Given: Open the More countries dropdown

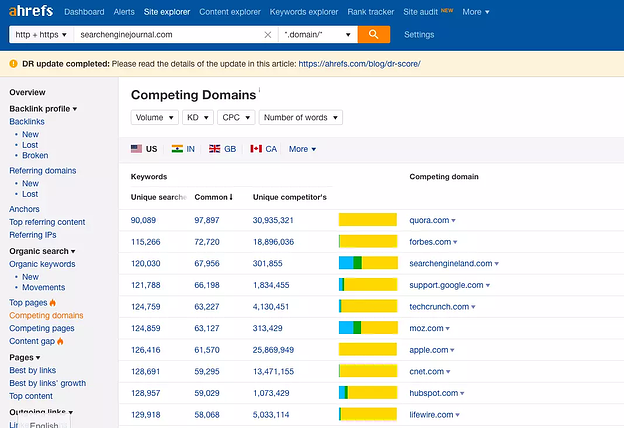Looking at the screenshot, I should [302, 149].
